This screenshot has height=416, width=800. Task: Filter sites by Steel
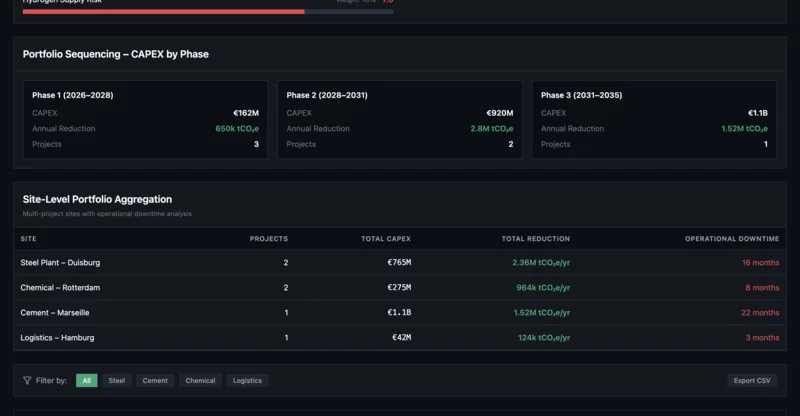pyautogui.click(x=117, y=381)
